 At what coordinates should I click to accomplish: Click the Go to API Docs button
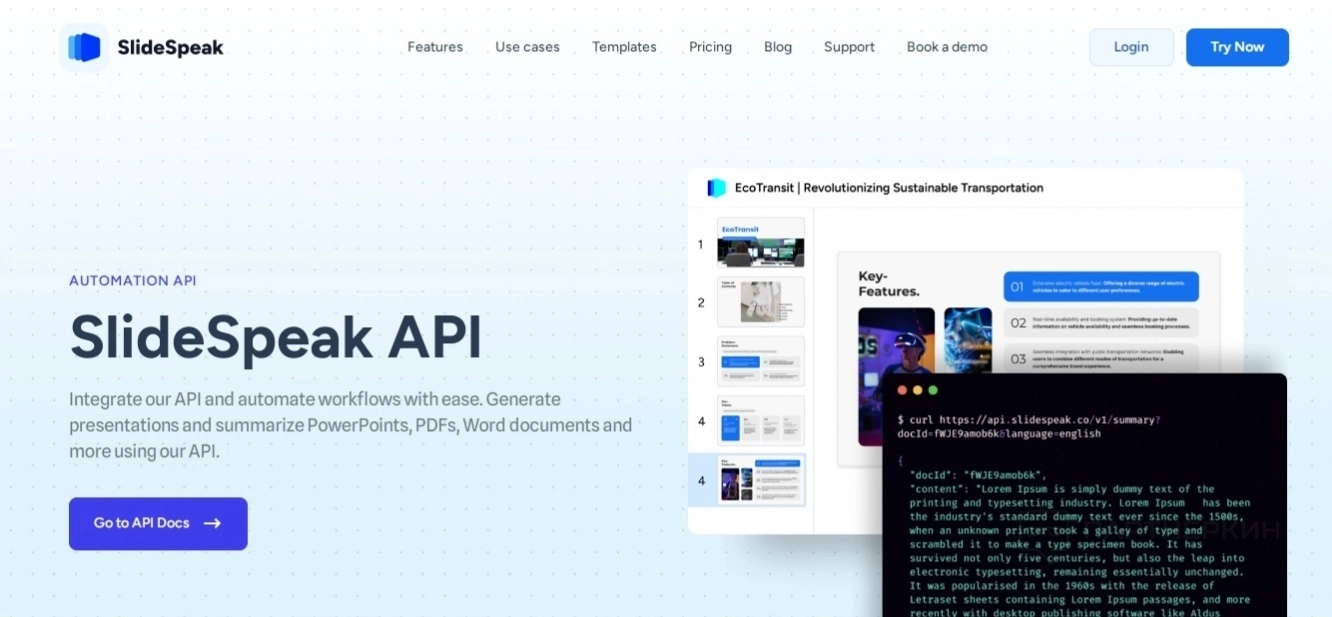point(158,523)
